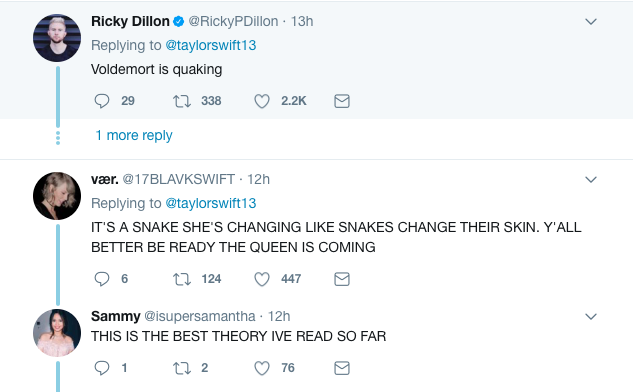Viewport: 633px width, 392px height.
Task: Reply to Ricky Dillon's tweet
Action: [x=102, y=101]
